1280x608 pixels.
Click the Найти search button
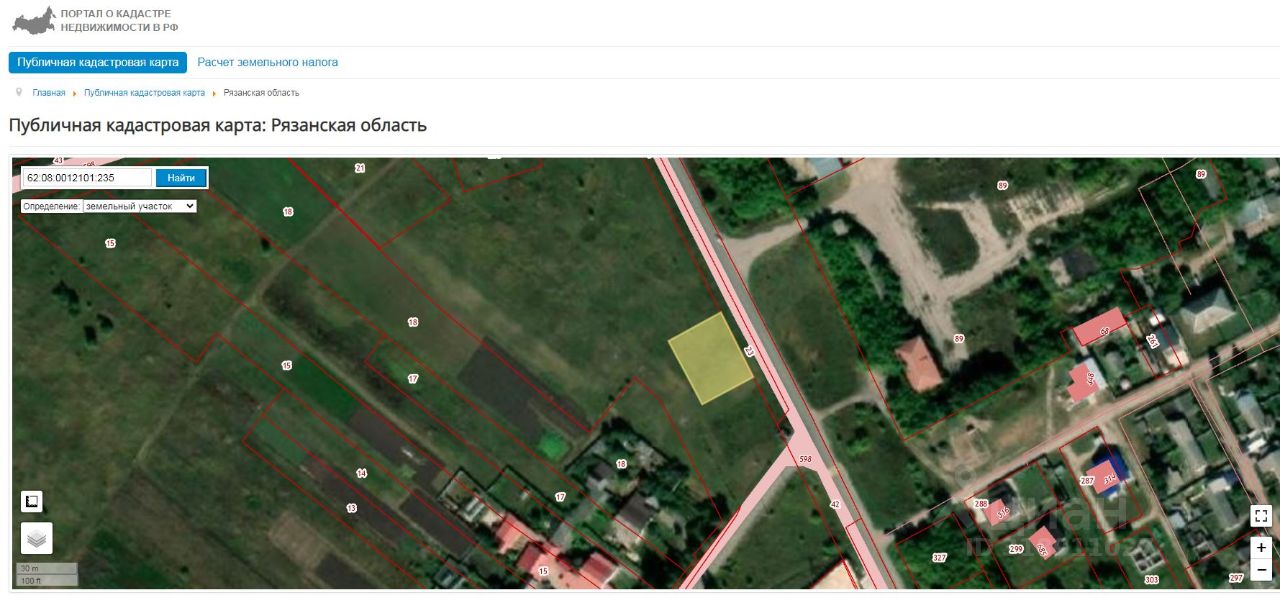tap(181, 178)
